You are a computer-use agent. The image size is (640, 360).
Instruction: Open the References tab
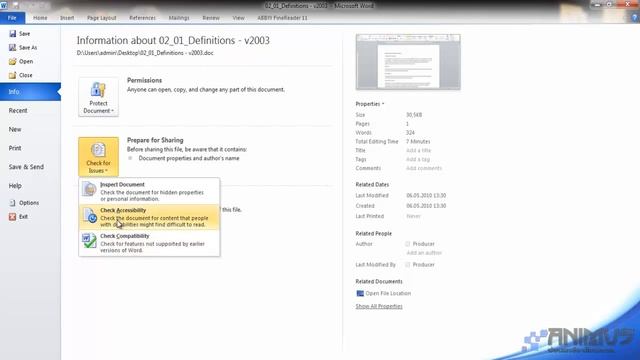(x=142, y=18)
